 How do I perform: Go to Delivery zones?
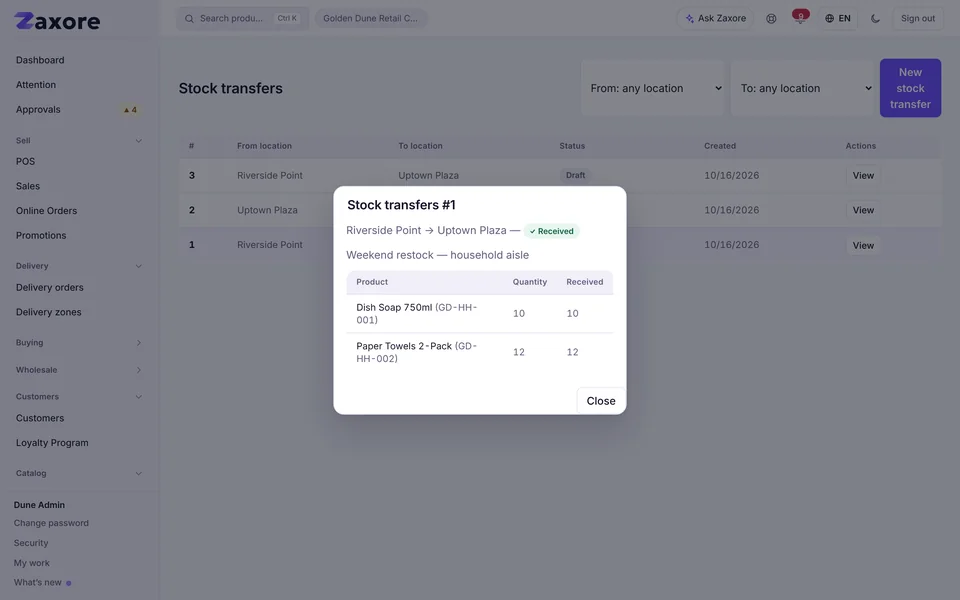click(48, 312)
